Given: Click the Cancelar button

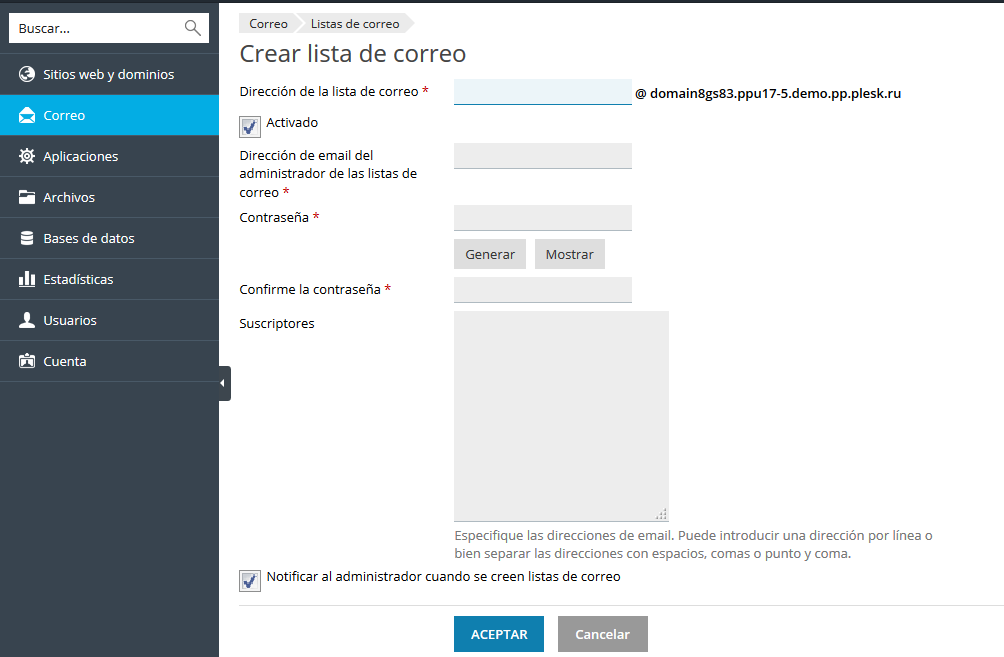Looking at the screenshot, I should [602, 635].
